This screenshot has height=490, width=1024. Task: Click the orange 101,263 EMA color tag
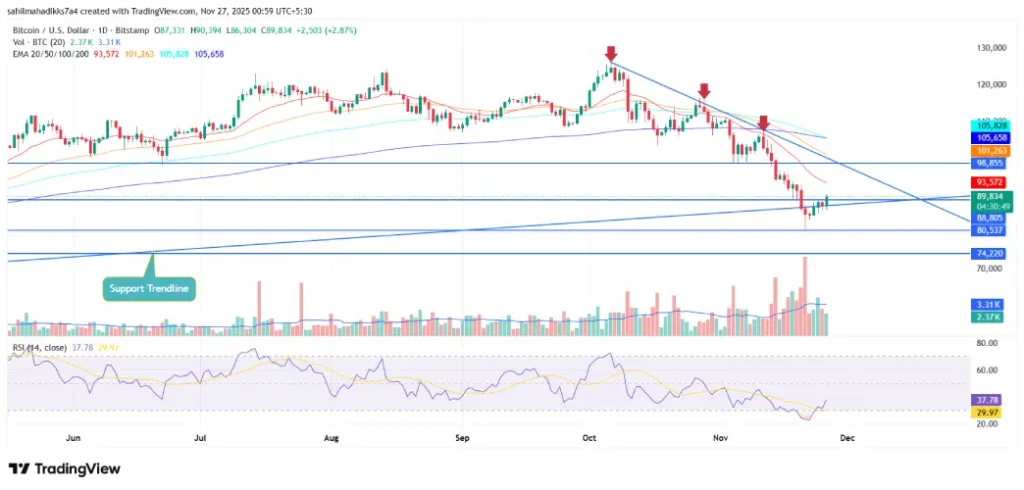[988, 150]
